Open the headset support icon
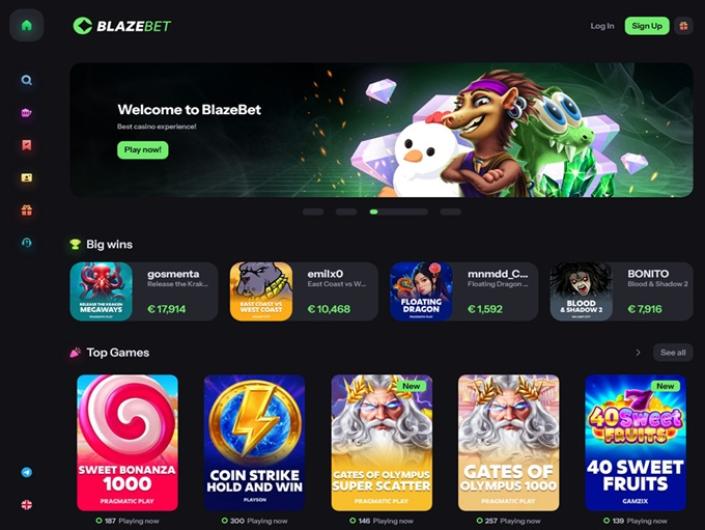 27,243
